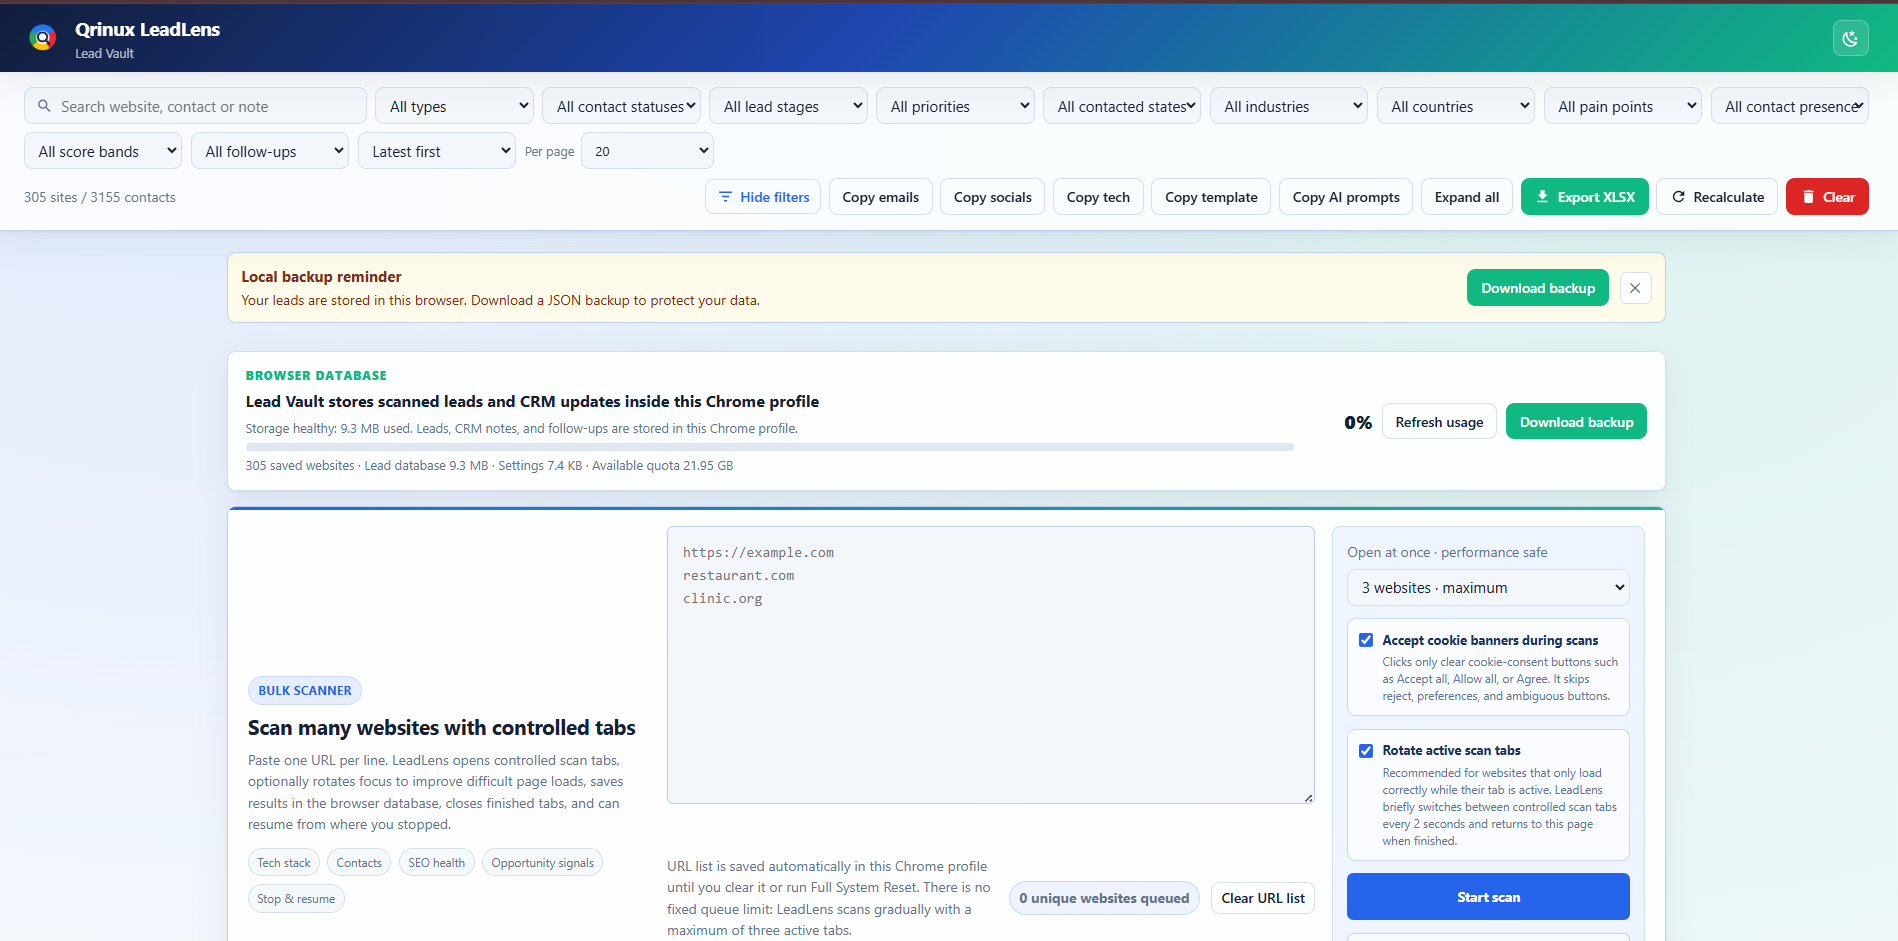Click the Scan many websites with controlled tabs heading
1898x941 pixels.
(442, 728)
